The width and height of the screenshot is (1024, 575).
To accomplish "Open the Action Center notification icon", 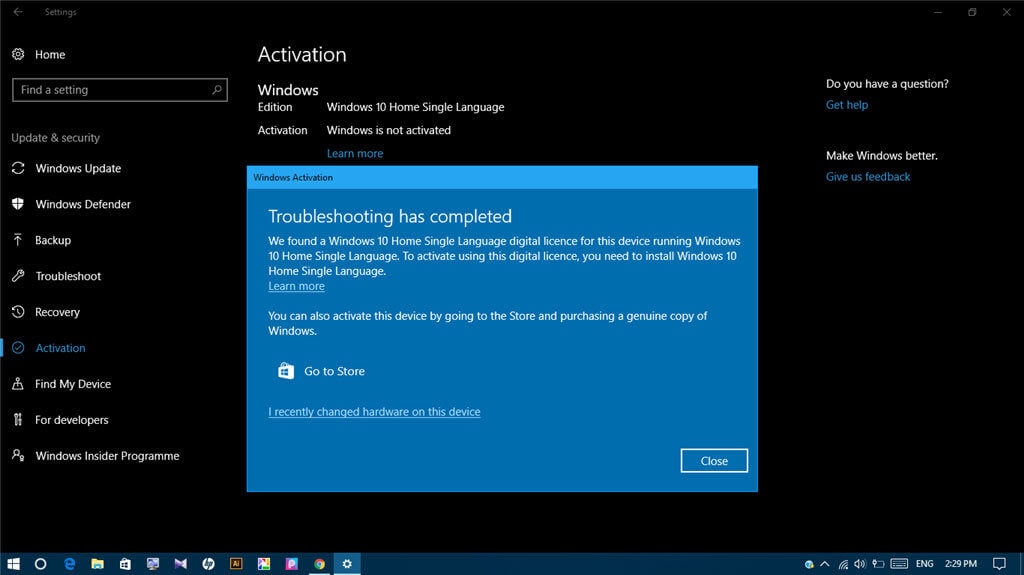I will pyautogui.click(x=999, y=563).
